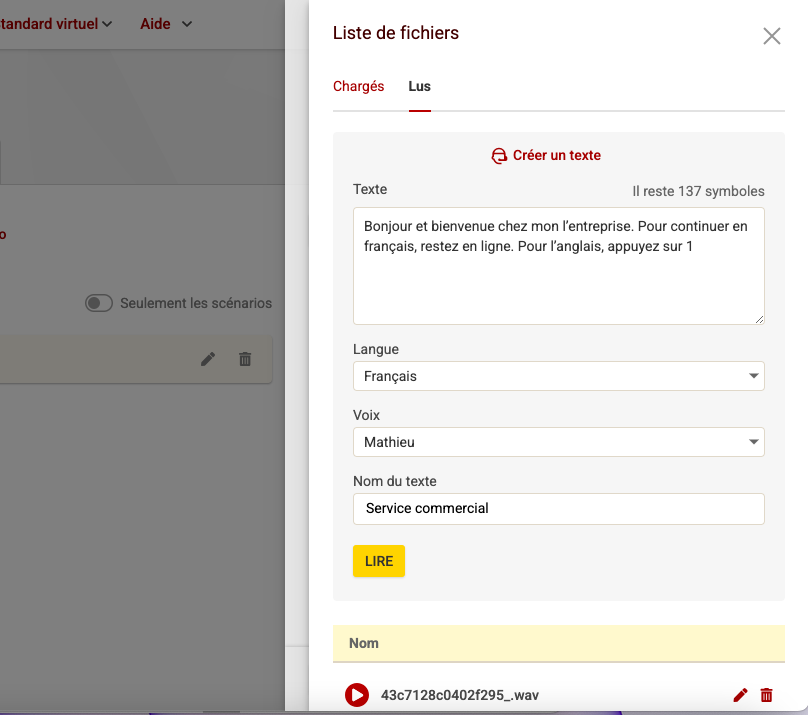Grab the resize handle of the Texte box

coord(759,319)
